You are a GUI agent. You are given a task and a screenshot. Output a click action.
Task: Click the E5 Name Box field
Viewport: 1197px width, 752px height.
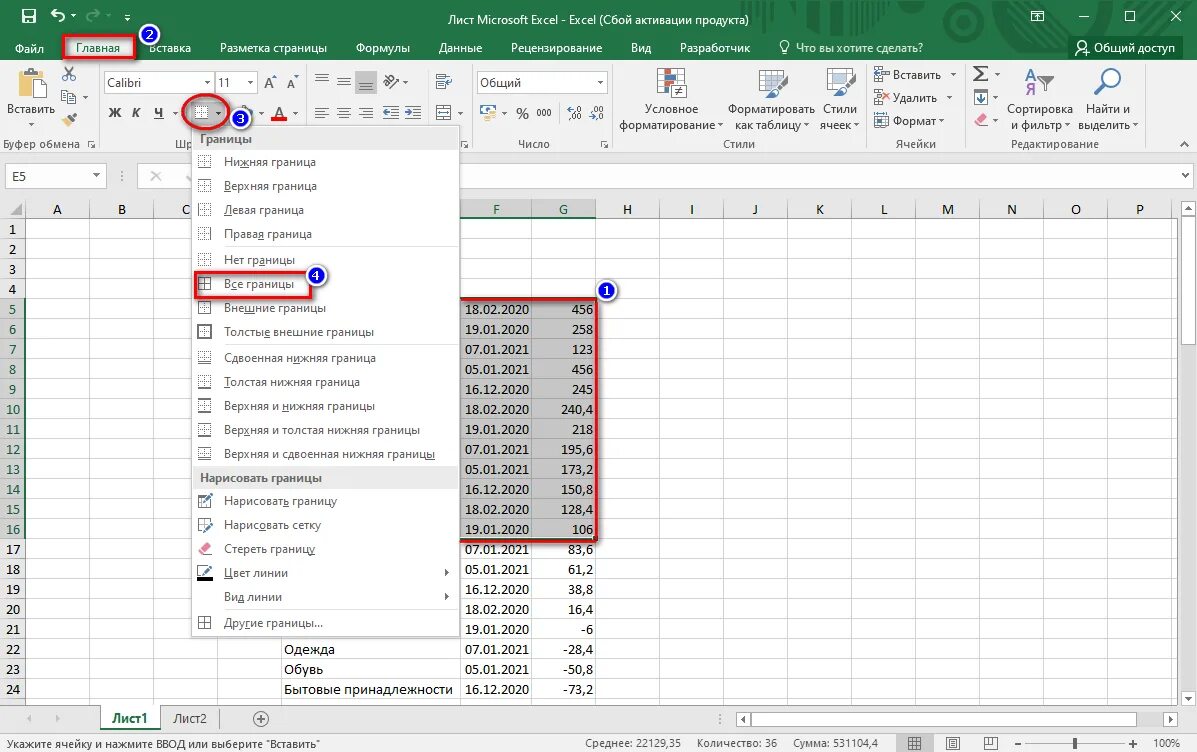pos(48,176)
